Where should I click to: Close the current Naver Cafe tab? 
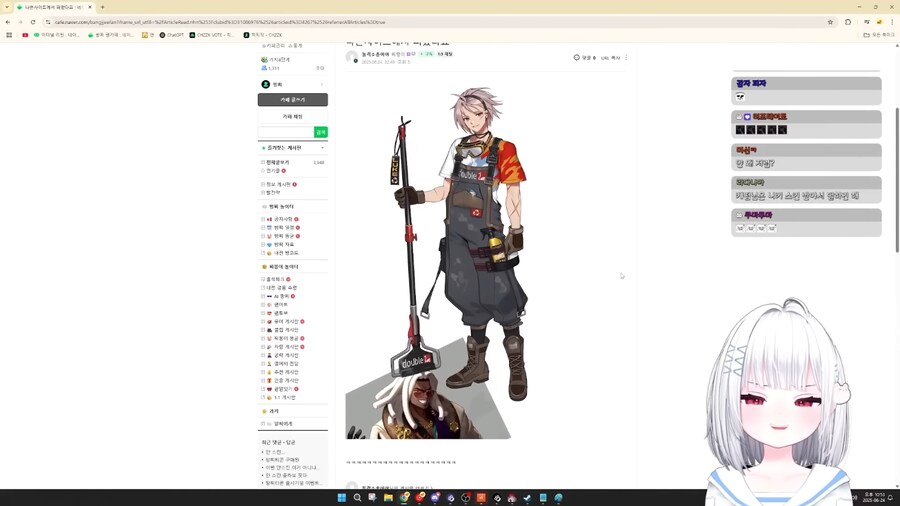90,7
